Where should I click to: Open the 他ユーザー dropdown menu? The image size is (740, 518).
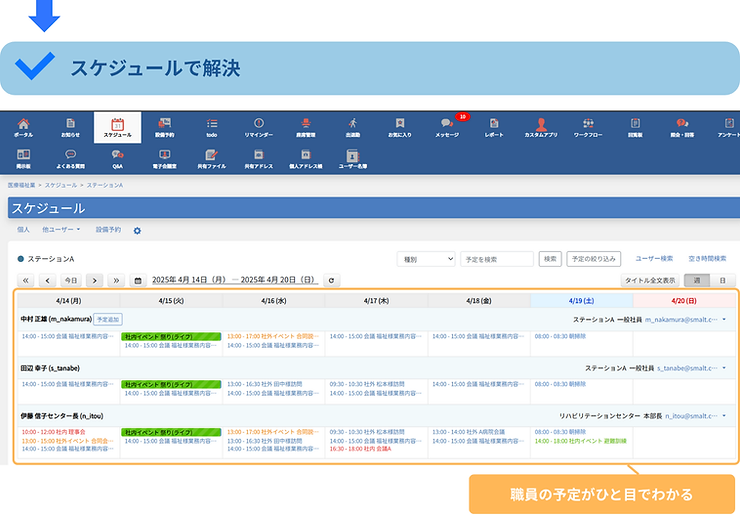click(62, 230)
